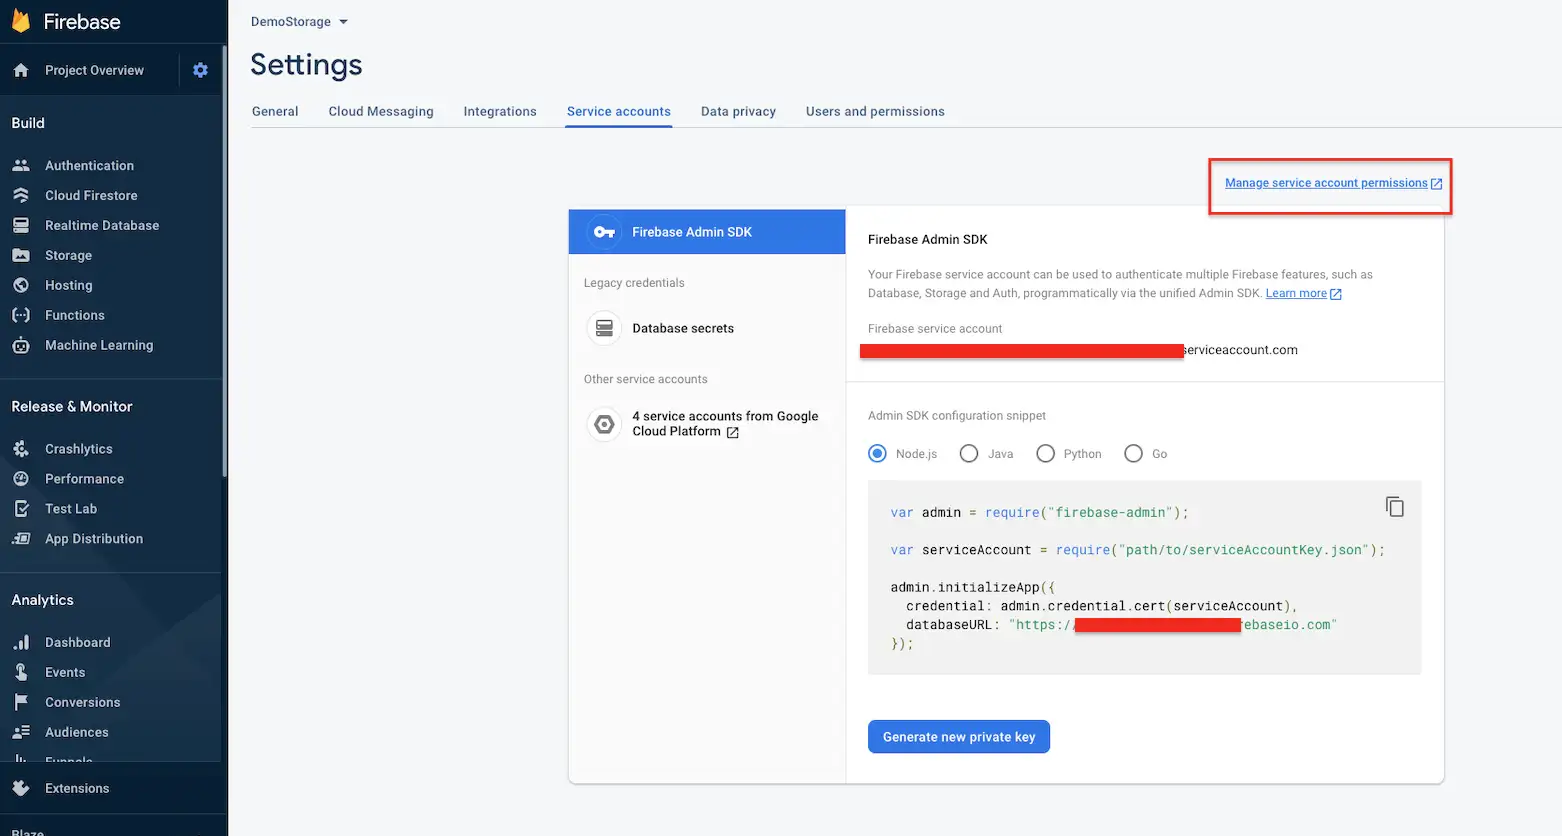Open the DemoStorage project dropdown
The width and height of the screenshot is (1562, 836).
point(299,22)
